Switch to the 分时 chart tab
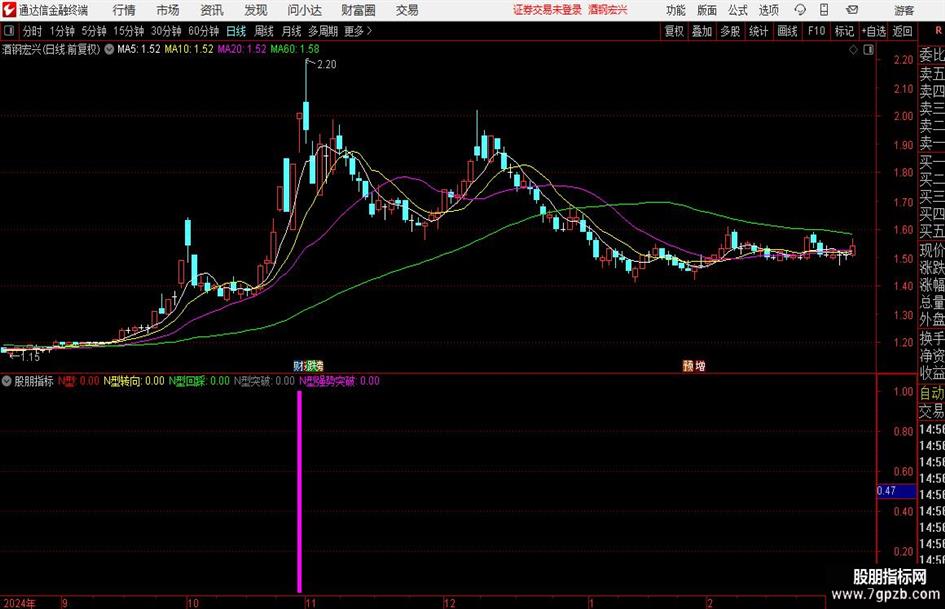This screenshot has height=609, width=945. tap(33, 31)
